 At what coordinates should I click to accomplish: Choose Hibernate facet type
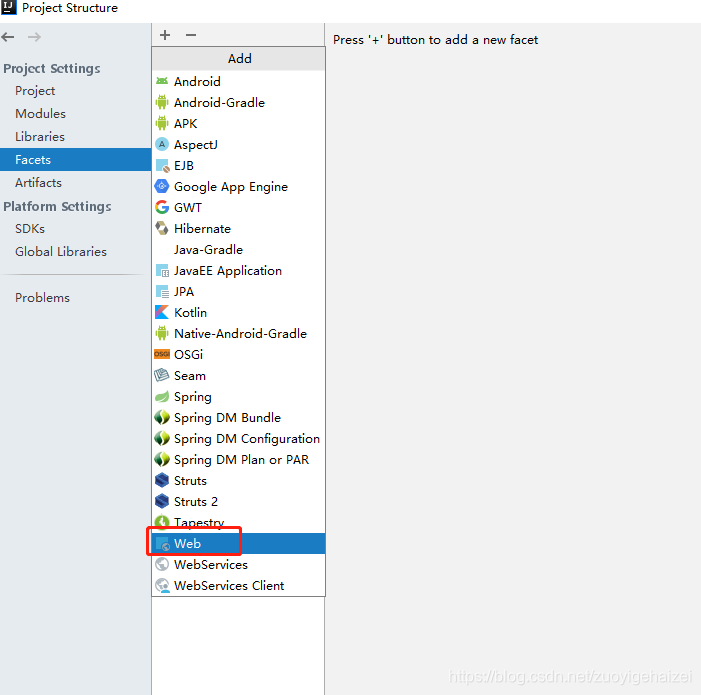(239, 228)
